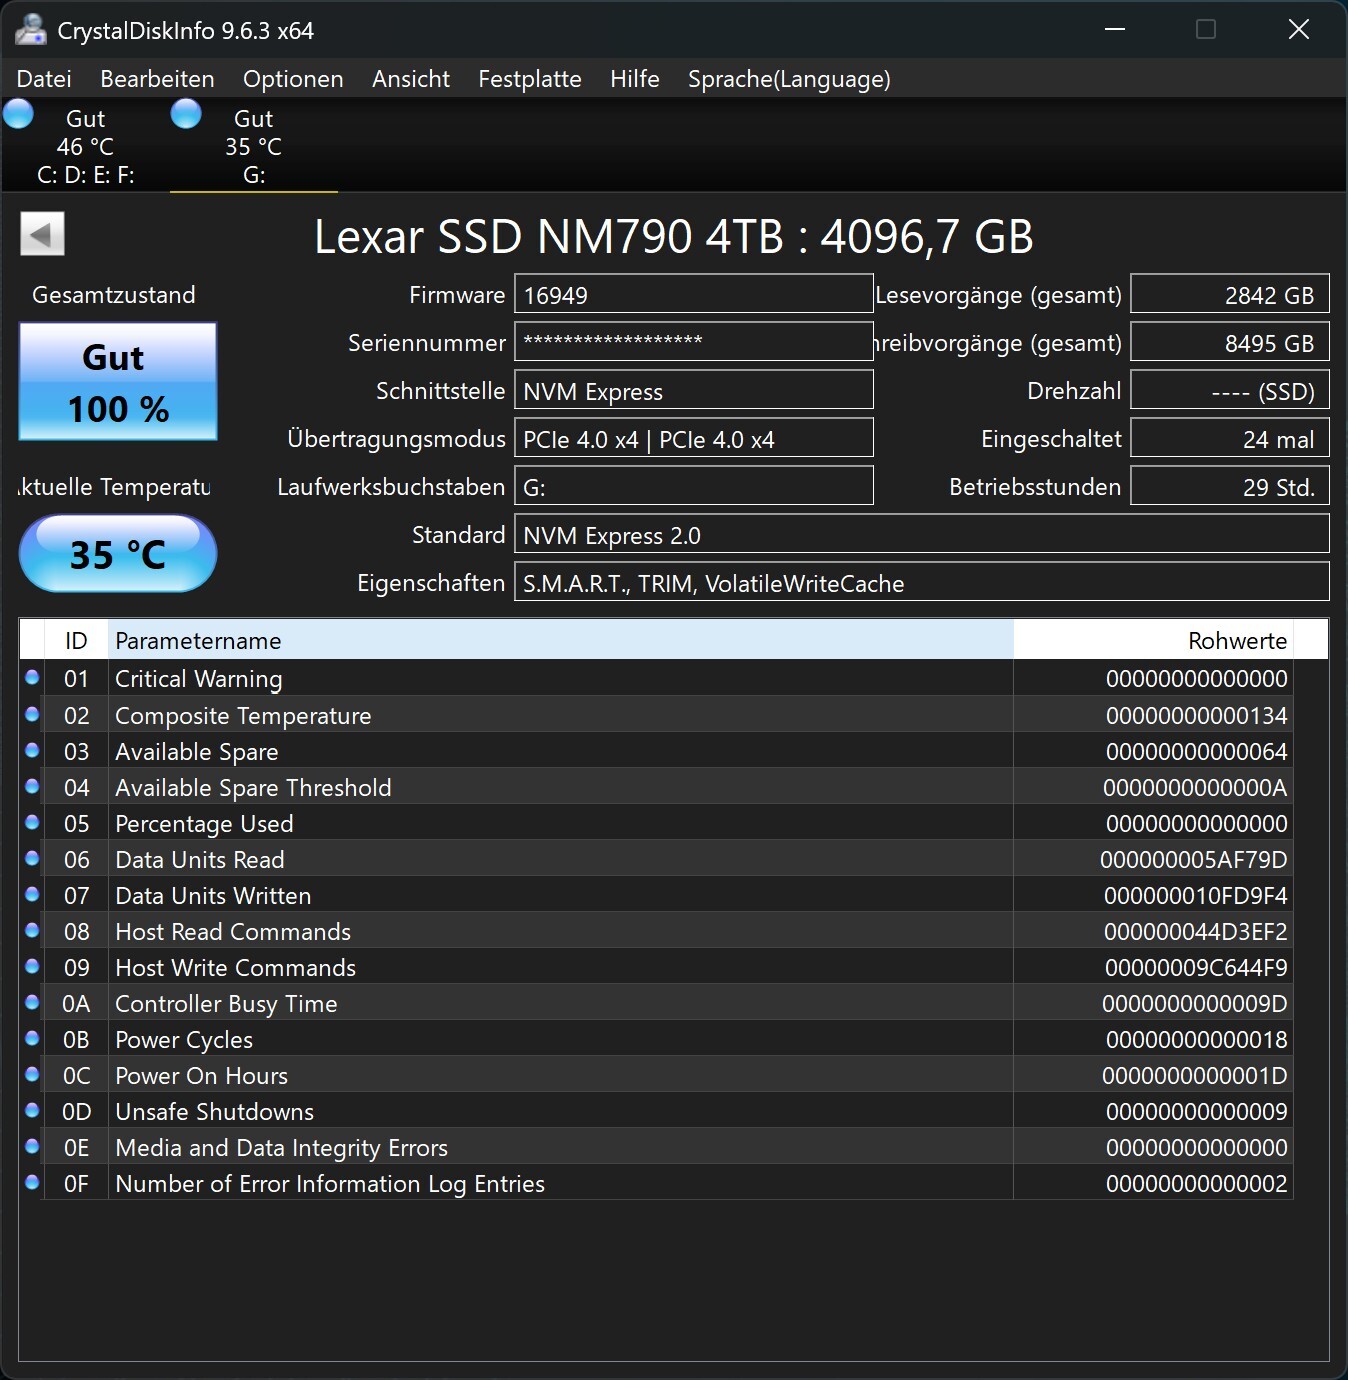Click status orb for Available Spare row
Viewport: 1348px width, 1380px height.
click(x=32, y=750)
